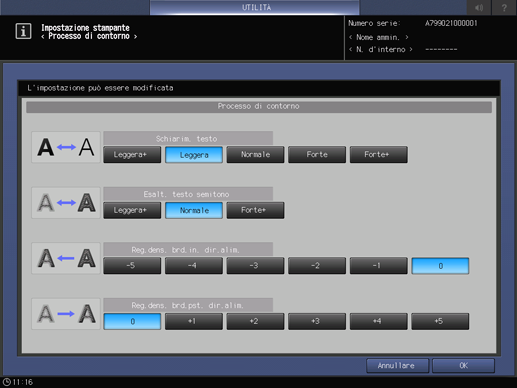Choose 0 for Reg.dens. brd.pst. dir.alim.
The width and height of the screenshot is (517, 388).
(x=132, y=321)
